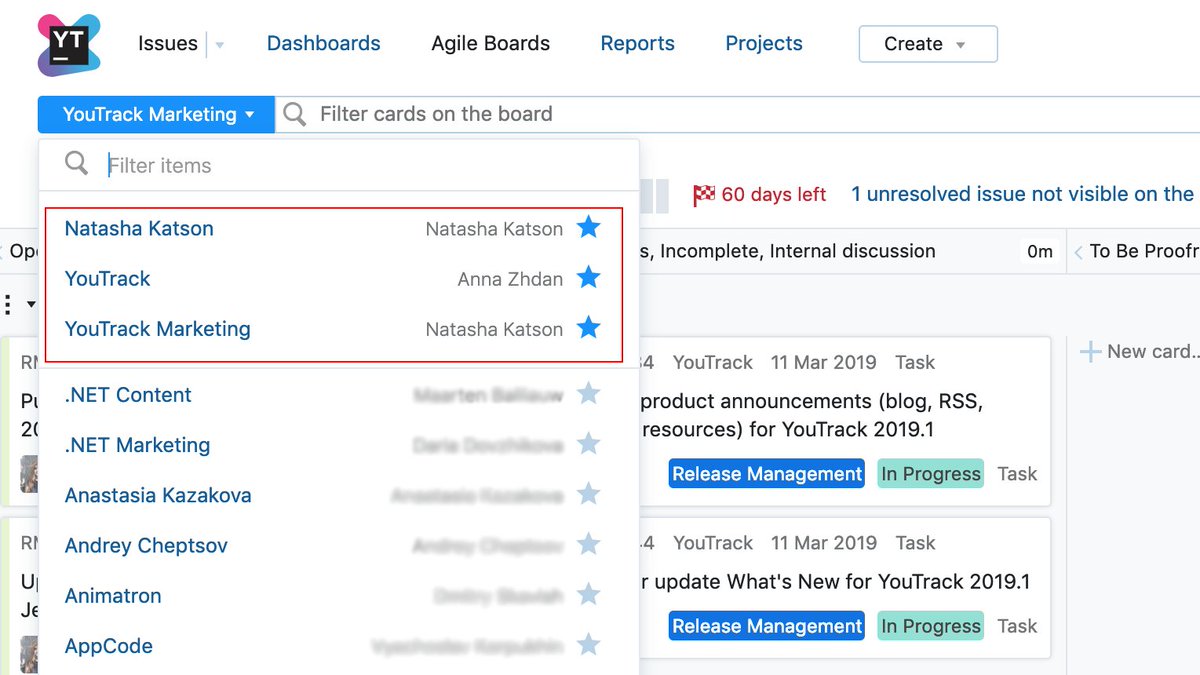Unstar the Natasha Katson board
This screenshot has height=675, width=1200.
point(589,228)
